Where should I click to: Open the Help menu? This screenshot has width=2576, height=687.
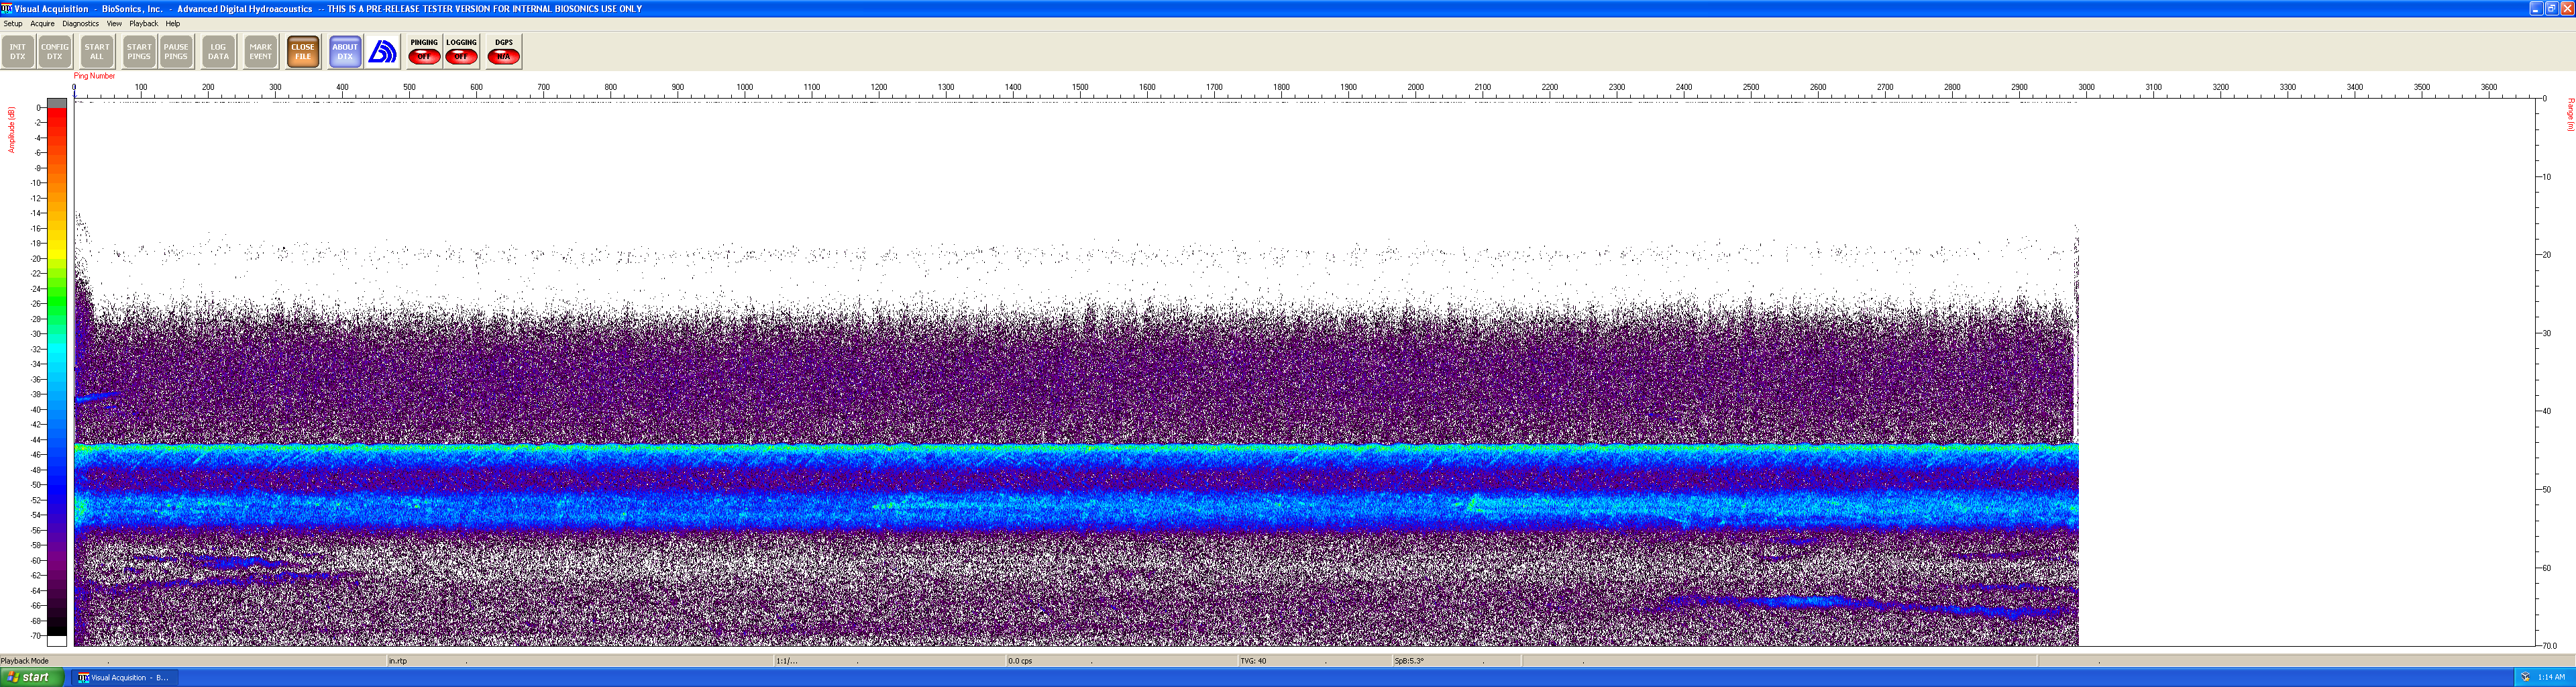(173, 23)
